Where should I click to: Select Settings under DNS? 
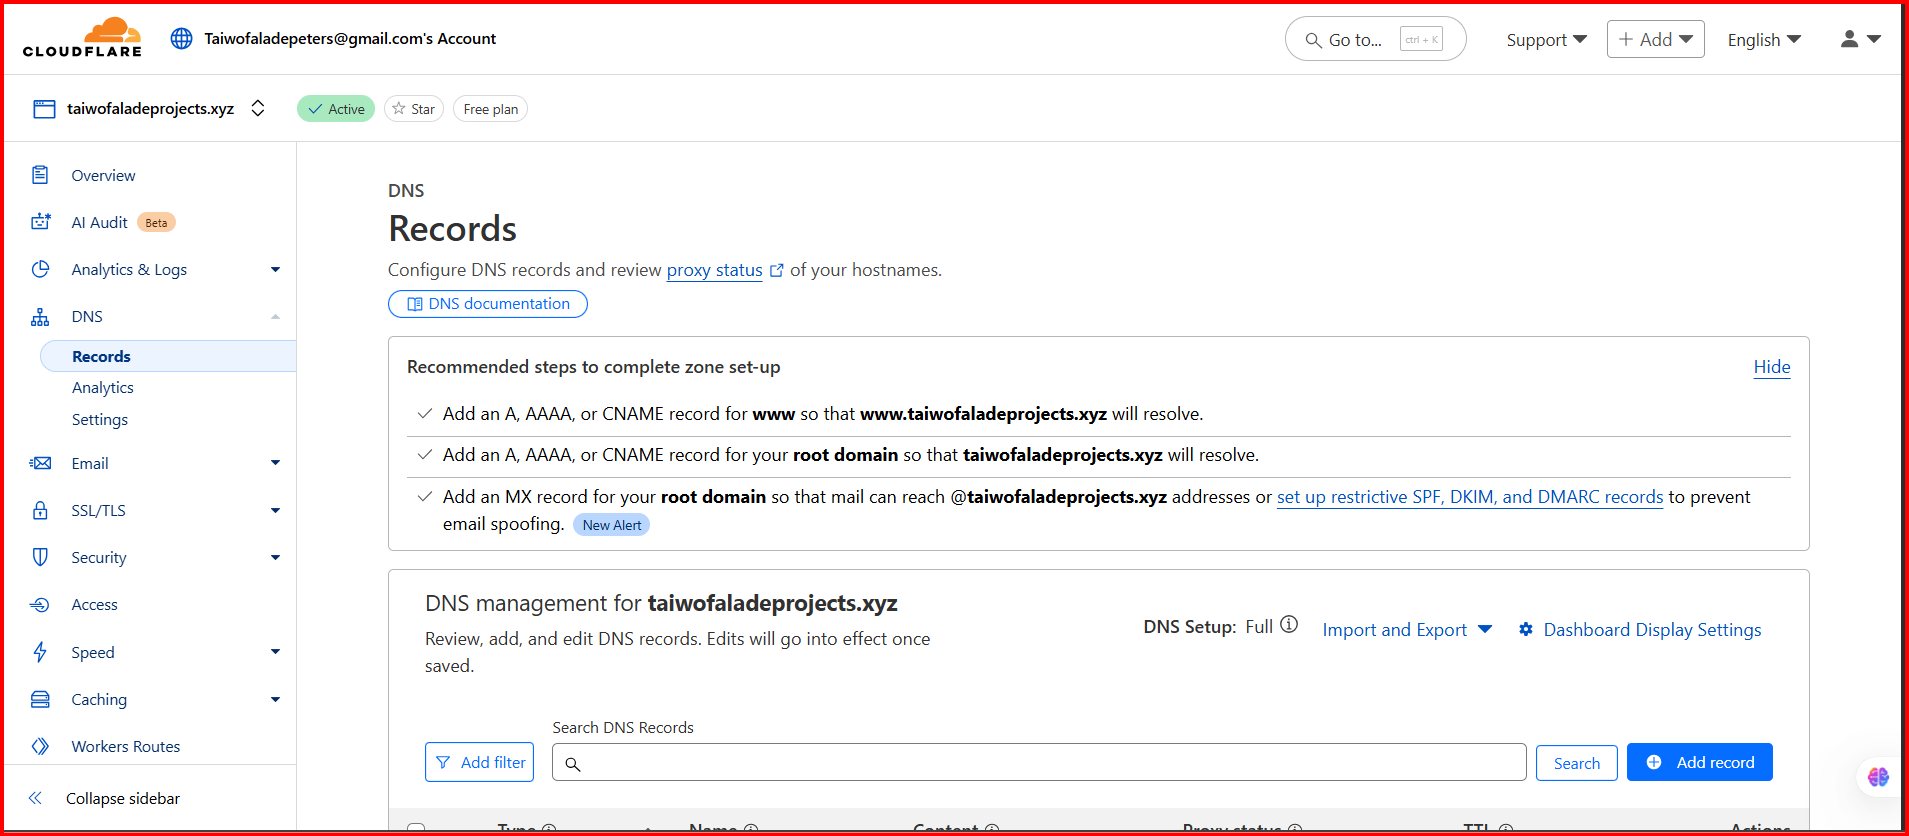[99, 419]
